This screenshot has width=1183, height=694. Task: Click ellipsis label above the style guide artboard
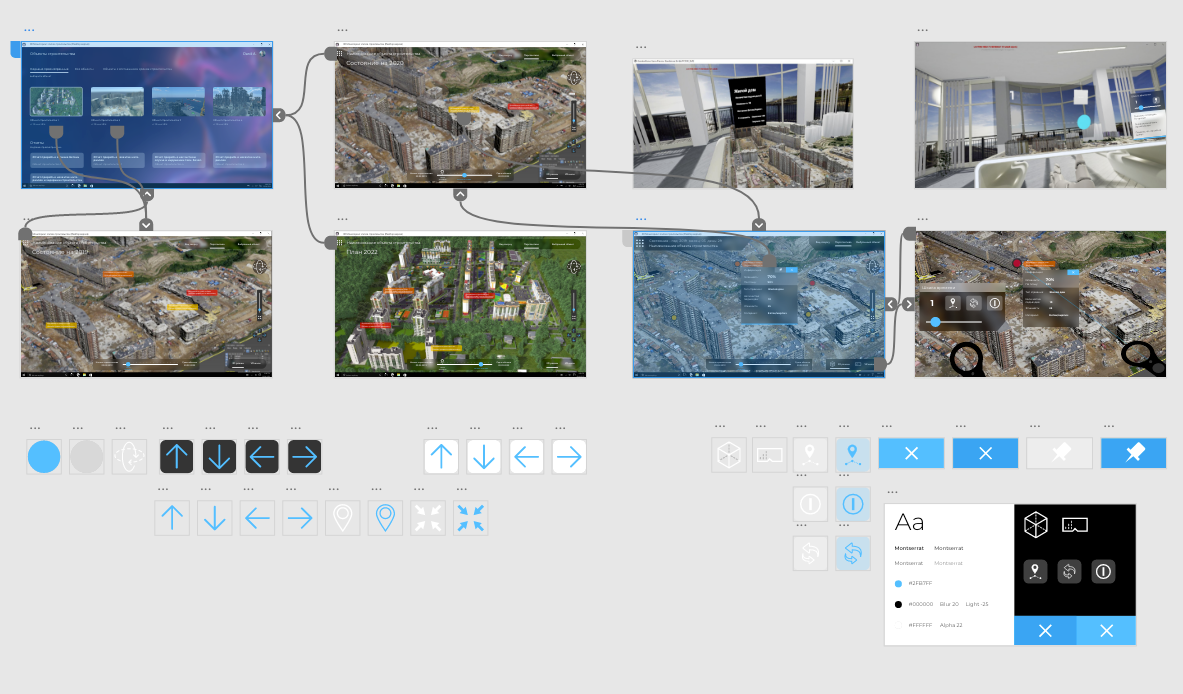point(892,492)
